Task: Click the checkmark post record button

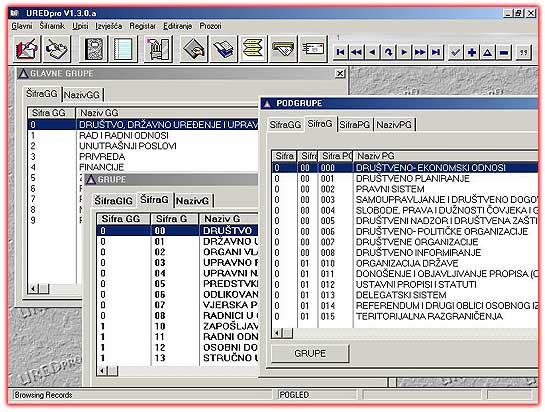Action: point(455,52)
